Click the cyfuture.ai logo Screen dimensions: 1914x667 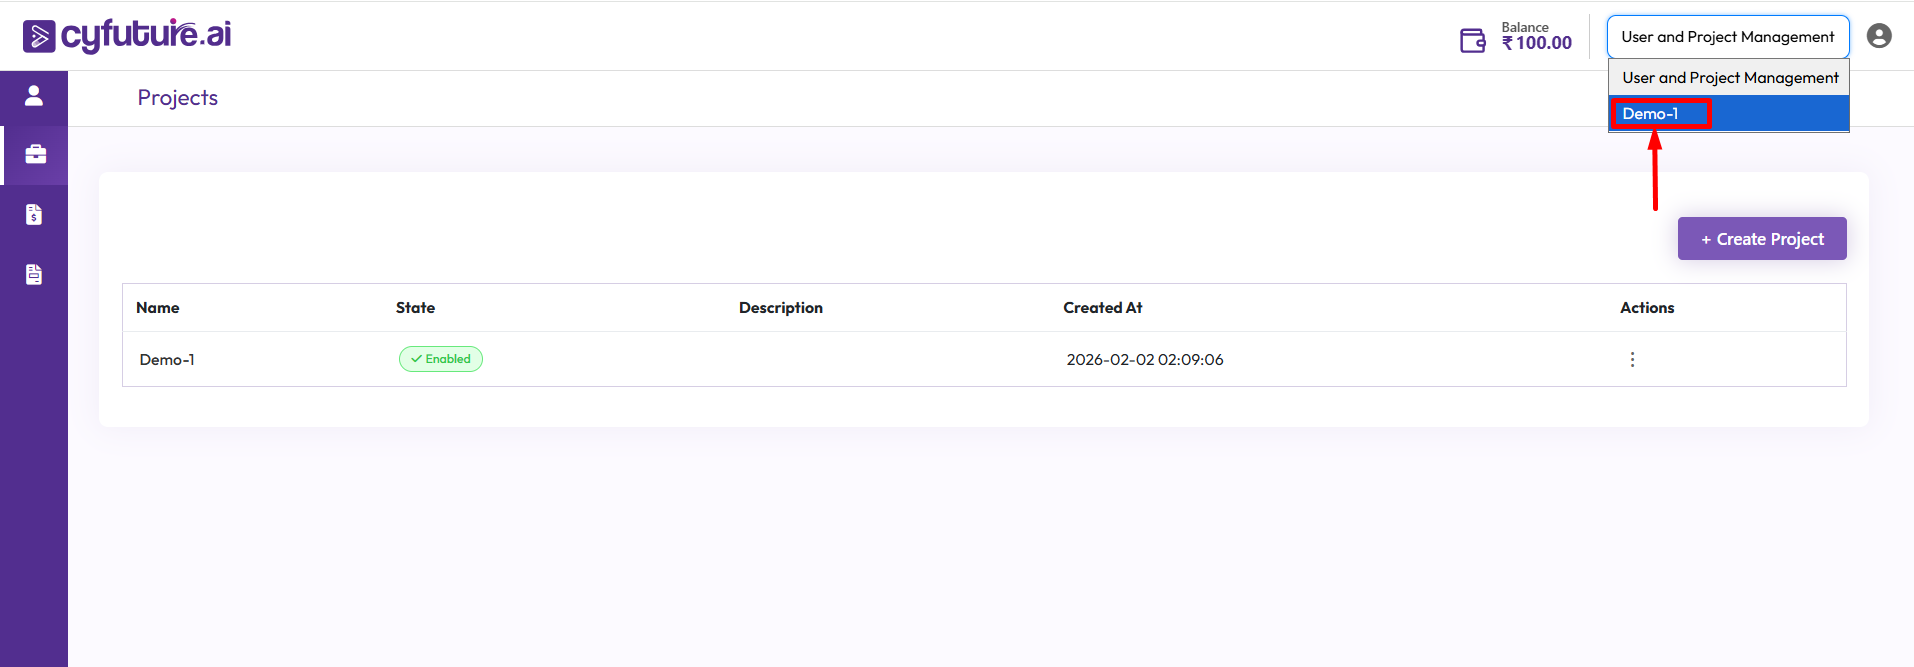pos(127,36)
